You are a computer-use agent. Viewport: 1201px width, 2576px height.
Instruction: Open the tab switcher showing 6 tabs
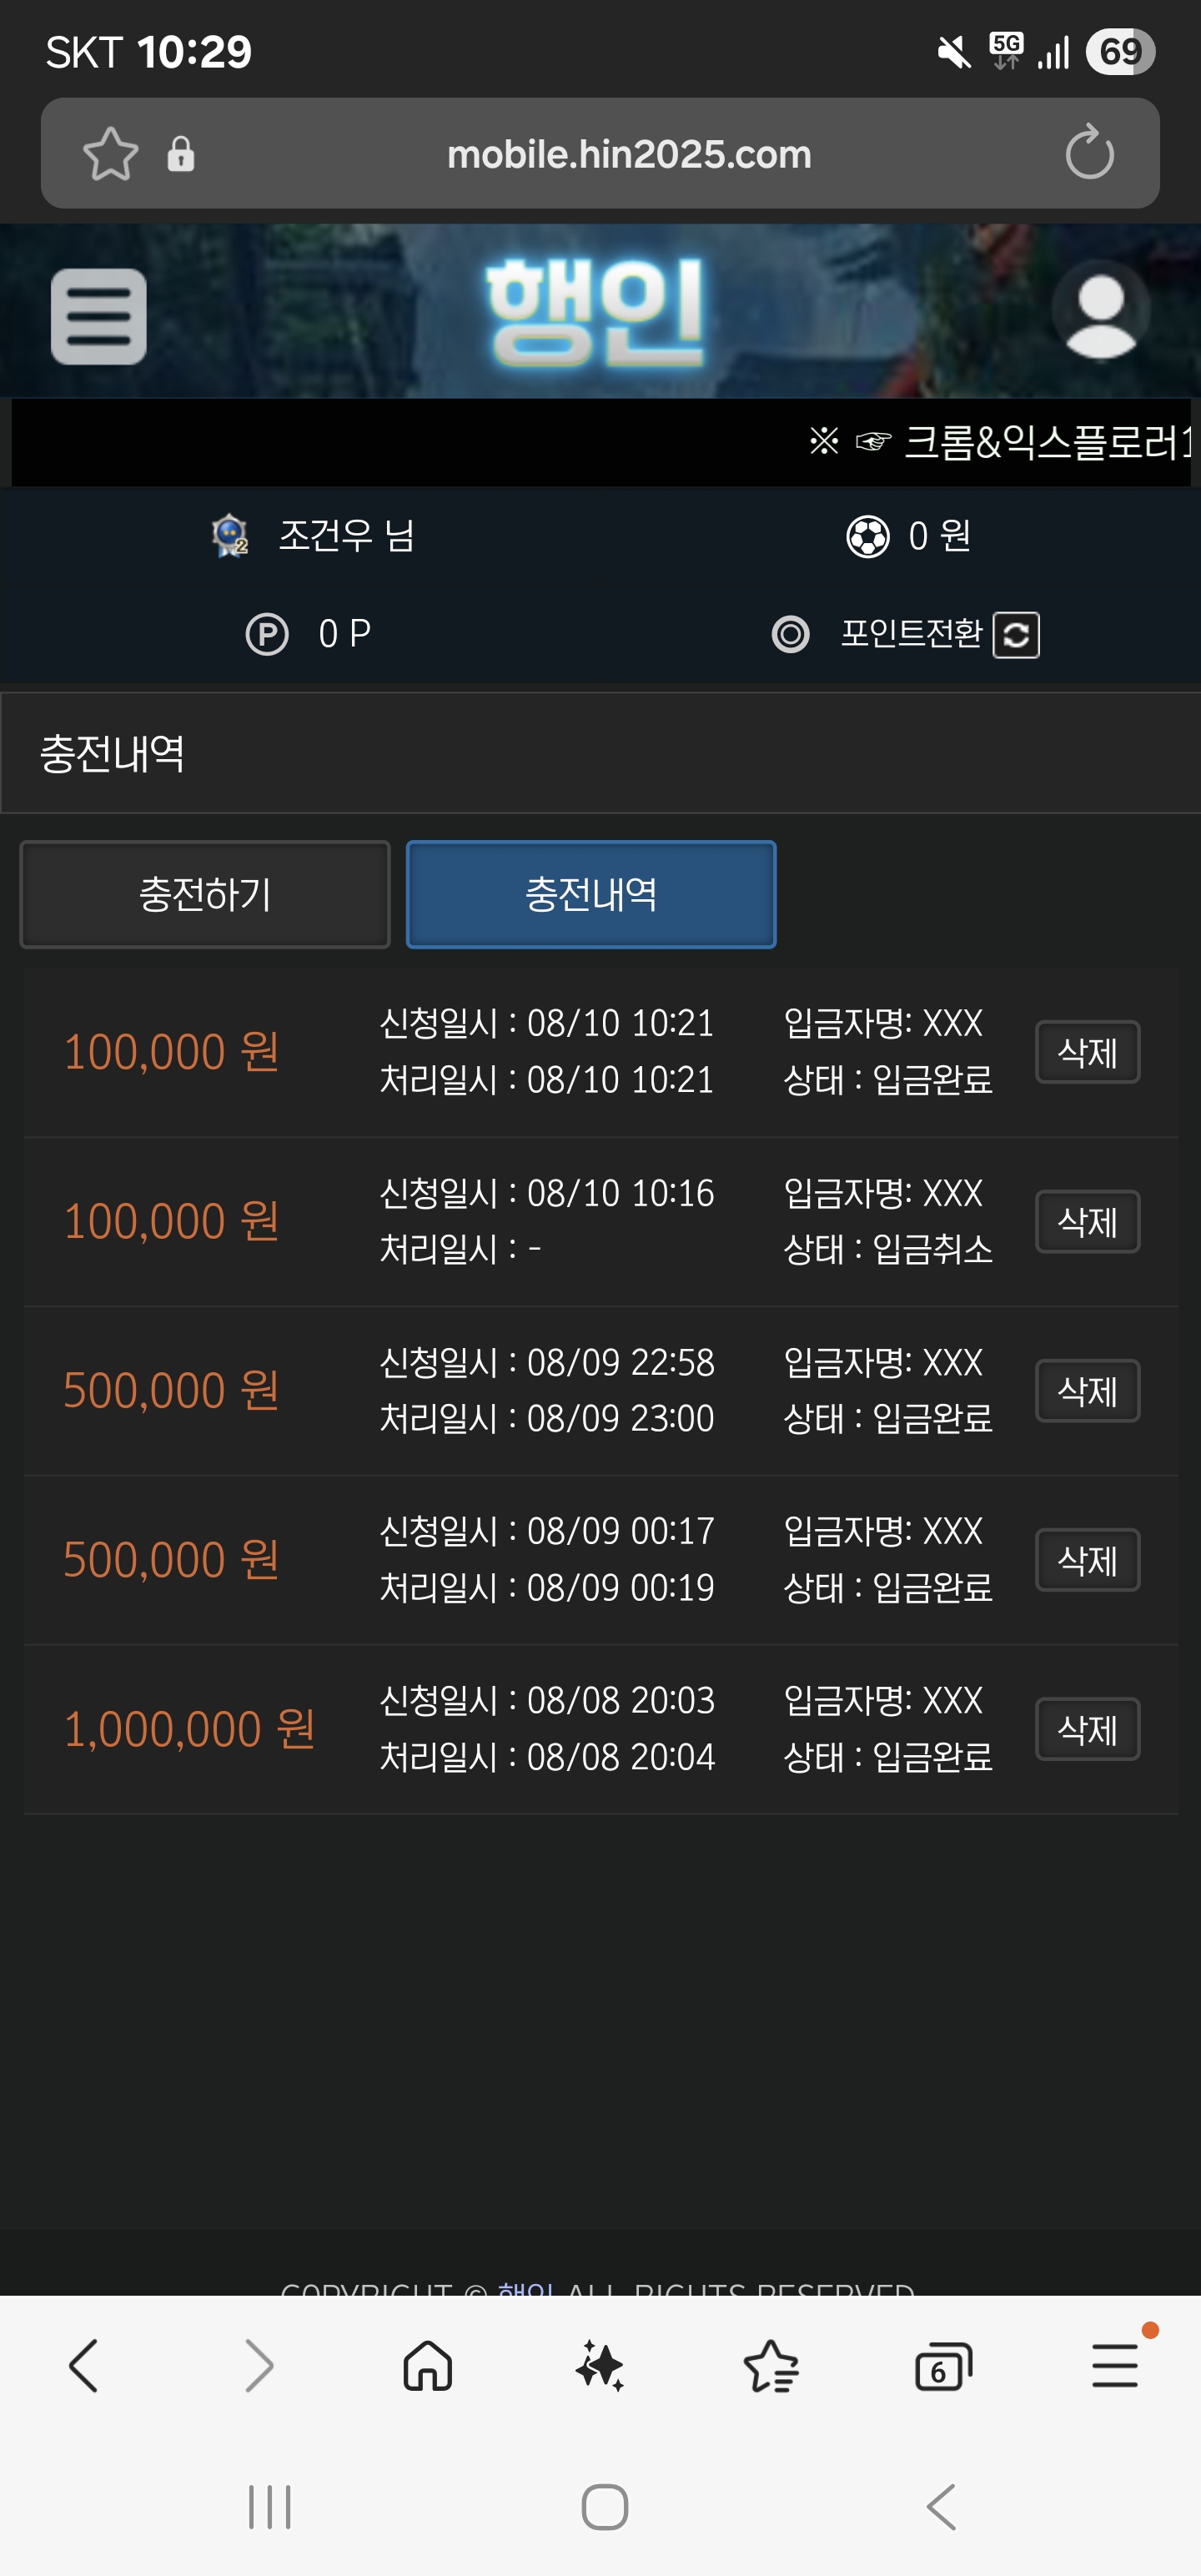pyautogui.click(x=943, y=2367)
